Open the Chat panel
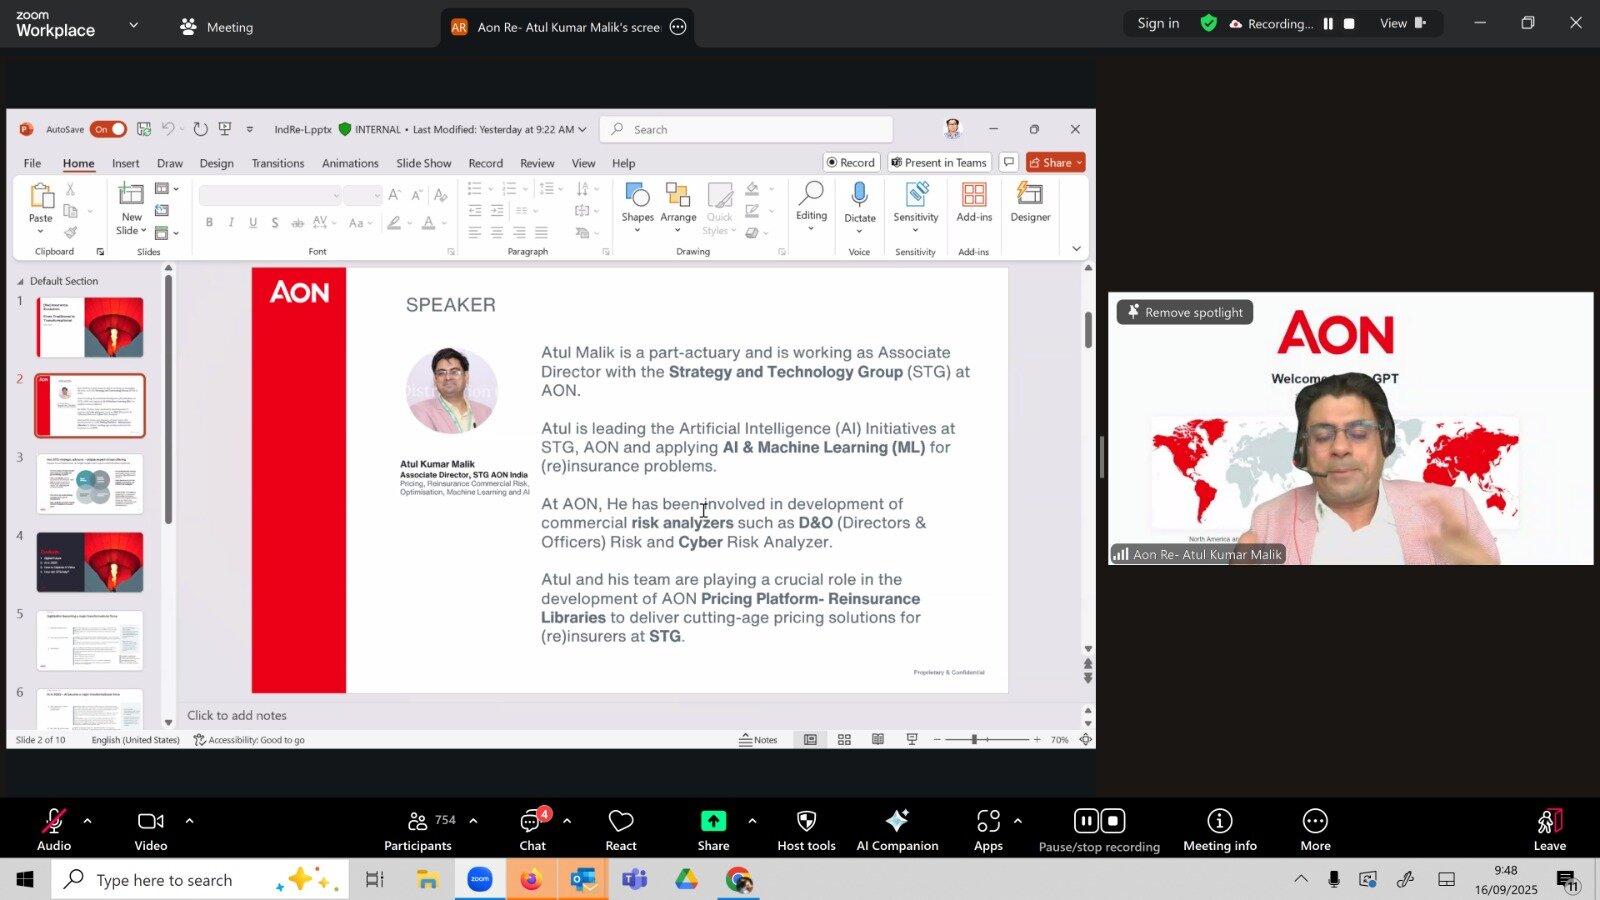The image size is (1600, 900). (x=532, y=830)
